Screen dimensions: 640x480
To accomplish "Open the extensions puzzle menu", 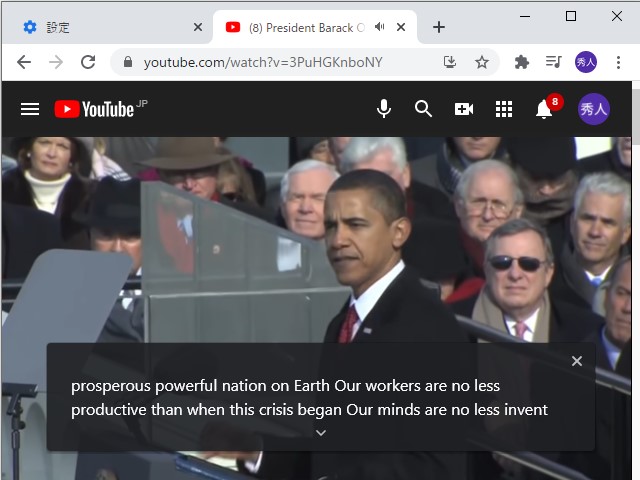I will click(x=522, y=62).
